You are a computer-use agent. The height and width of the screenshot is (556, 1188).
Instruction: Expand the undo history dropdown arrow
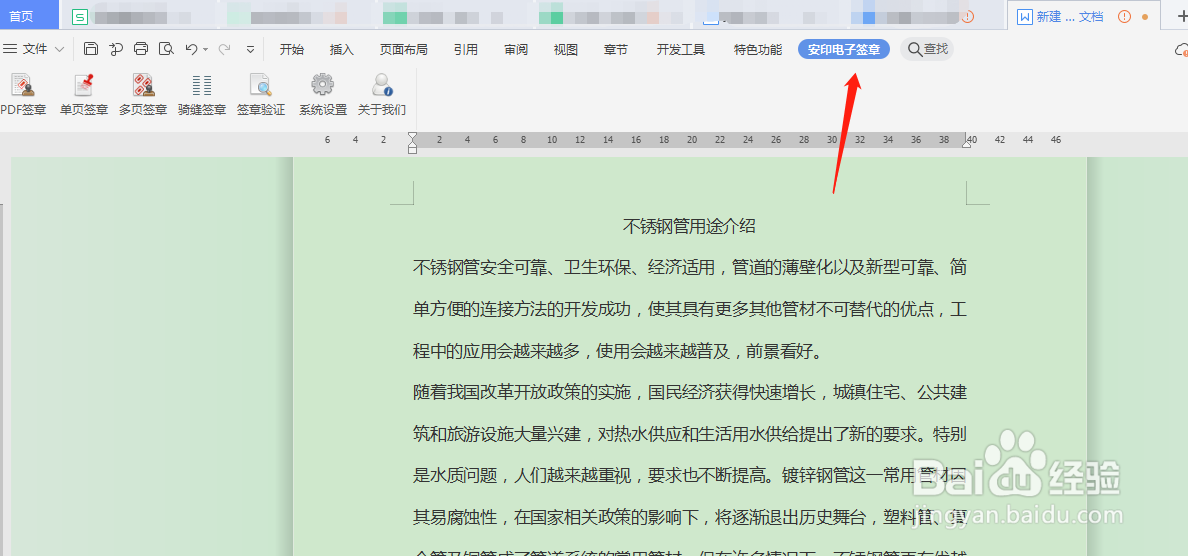coord(205,50)
